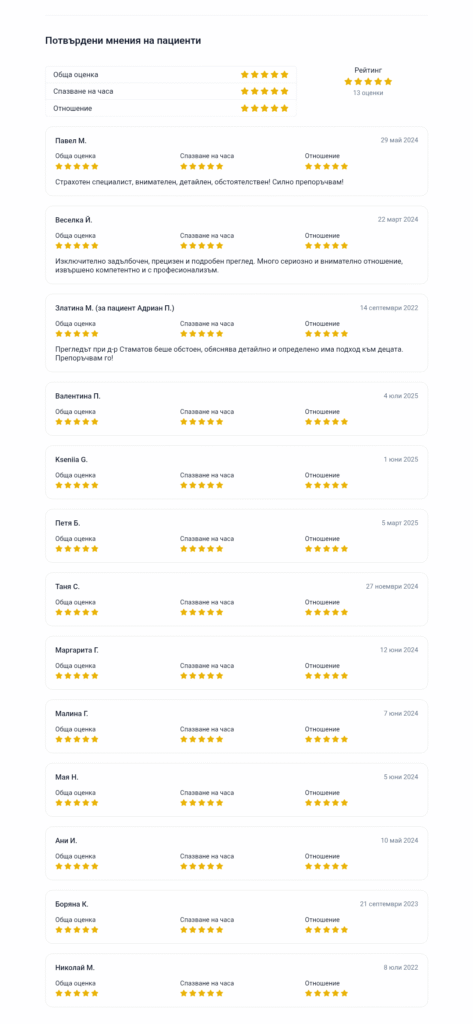
Task: Click the Потвърдени мнения на пациенти heading
Action: pyautogui.click(x=123, y=40)
